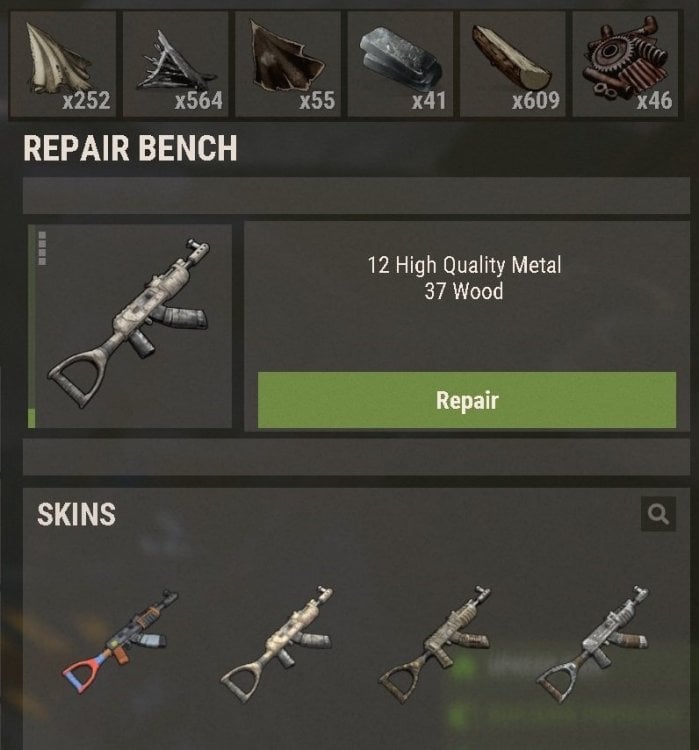This screenshot has width=699, height=750.
Task: Click the empty bar below the repair panel
Action: pos(356,457)
